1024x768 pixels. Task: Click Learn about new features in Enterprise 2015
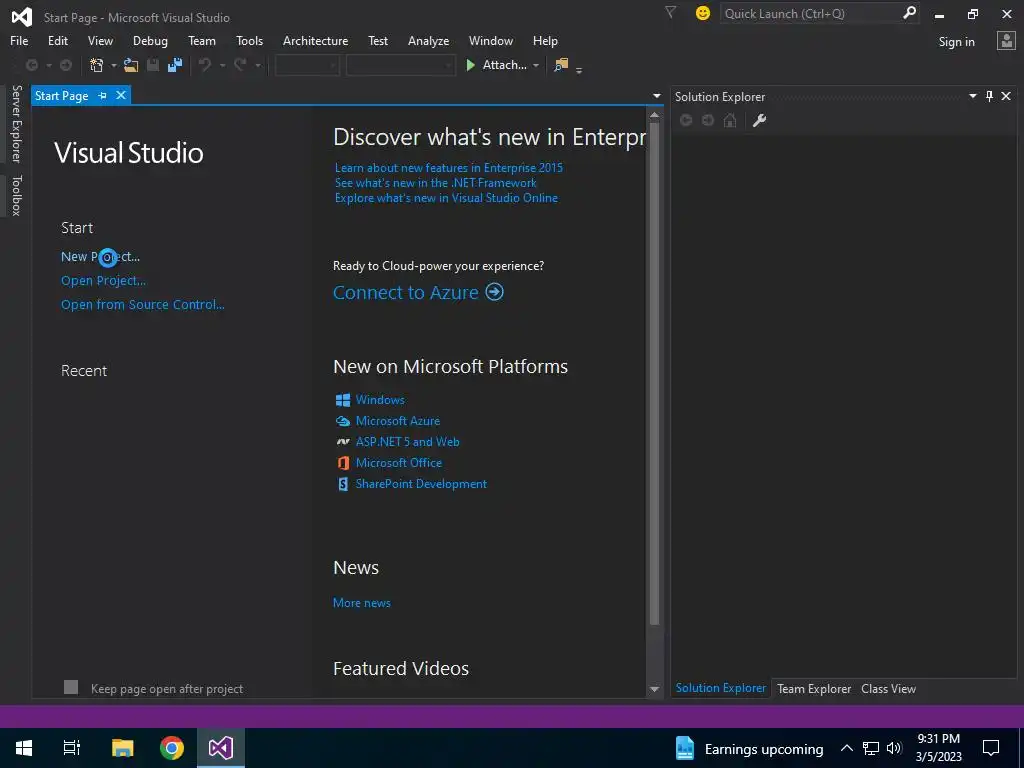tap(449, 168)
